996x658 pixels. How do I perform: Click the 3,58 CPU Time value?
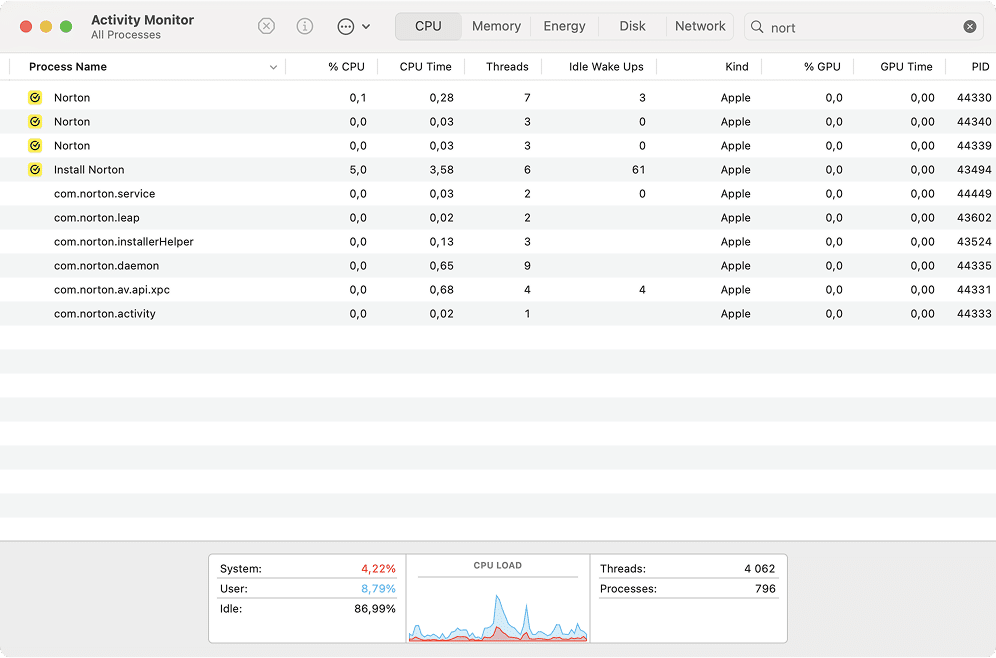click(x=441, y=170)
